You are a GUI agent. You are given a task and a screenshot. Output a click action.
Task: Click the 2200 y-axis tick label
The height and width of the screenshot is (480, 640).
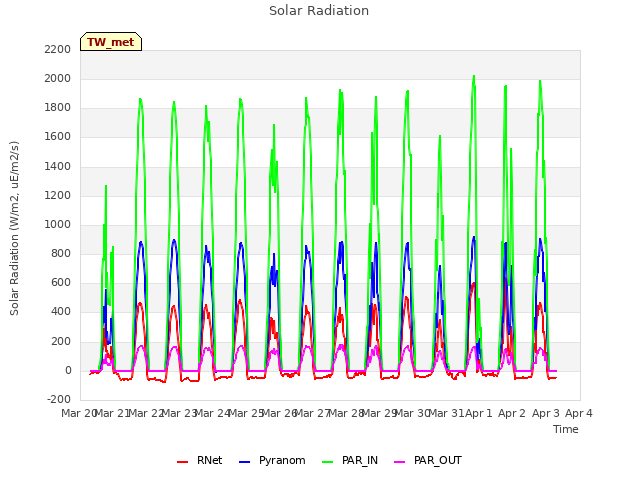pos(58,49)
